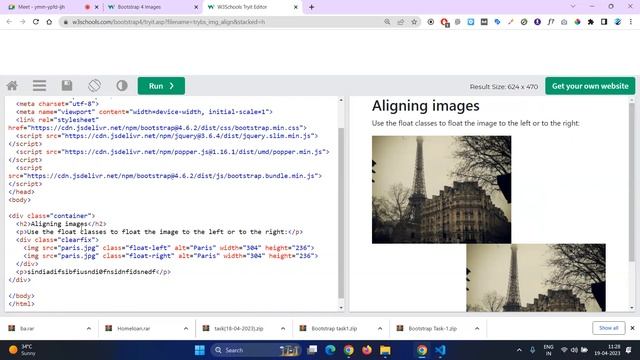Close the Meet browser tab

97,7
